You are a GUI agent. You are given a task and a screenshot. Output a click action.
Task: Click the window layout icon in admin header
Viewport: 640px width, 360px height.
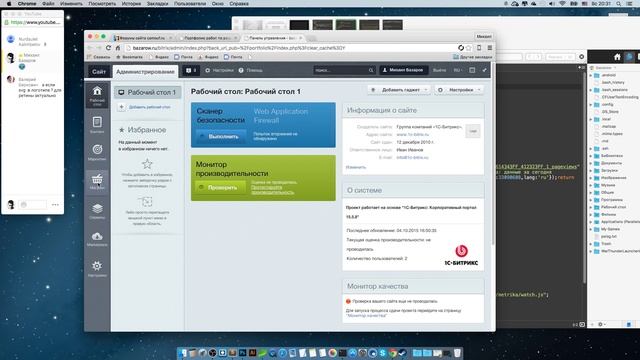[472, 70]
